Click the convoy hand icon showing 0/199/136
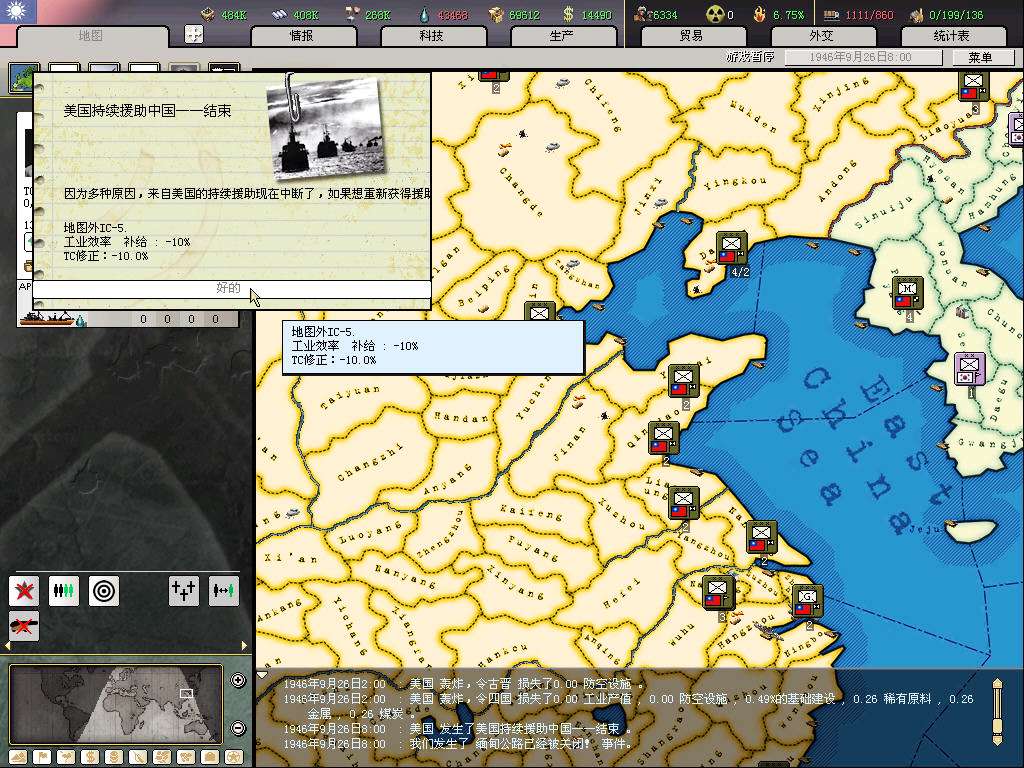 [x=917, y=14]
